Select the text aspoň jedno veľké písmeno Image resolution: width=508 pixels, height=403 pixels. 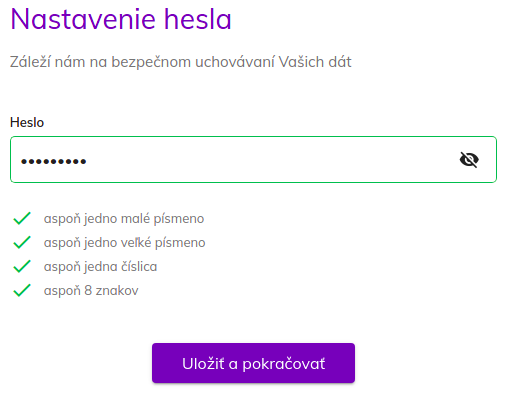tap(125, 242)
